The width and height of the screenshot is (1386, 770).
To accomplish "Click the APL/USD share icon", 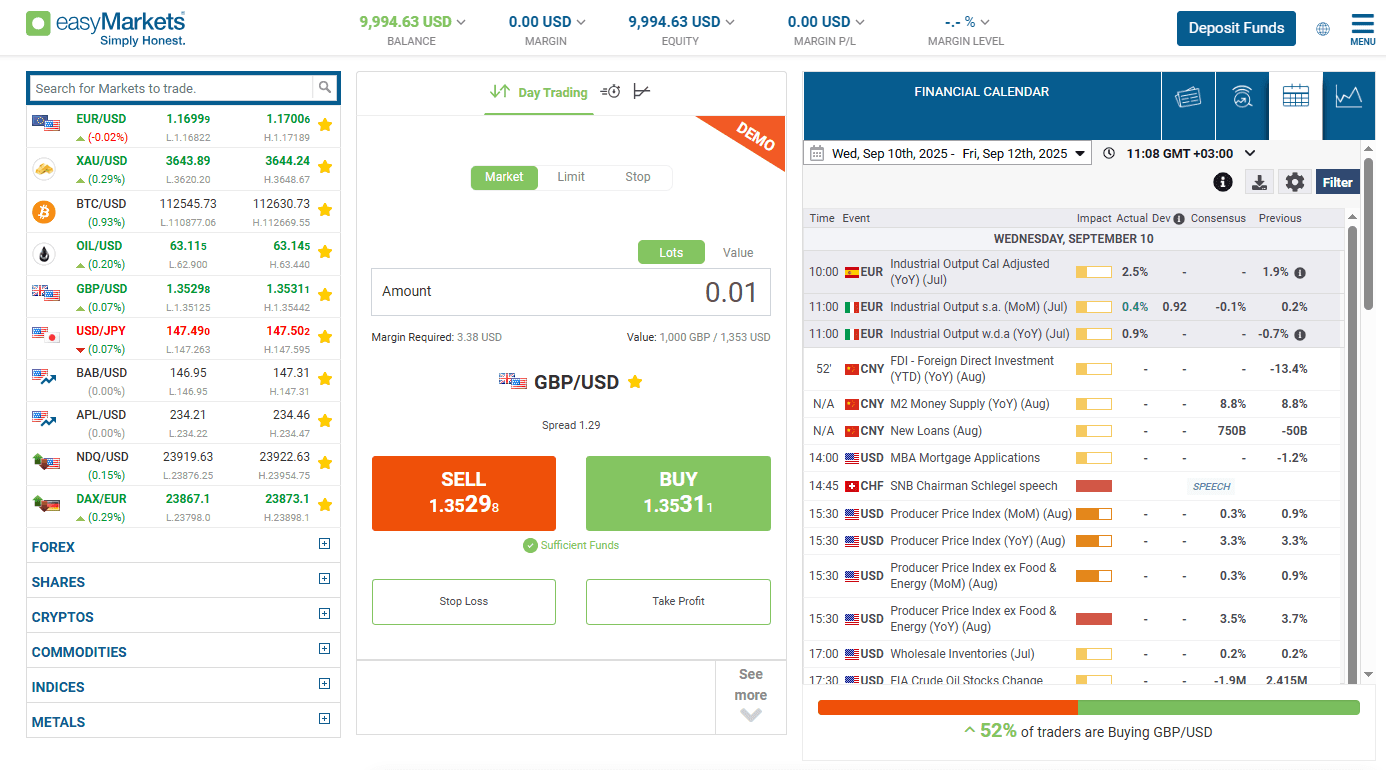I will click(44, 420).
